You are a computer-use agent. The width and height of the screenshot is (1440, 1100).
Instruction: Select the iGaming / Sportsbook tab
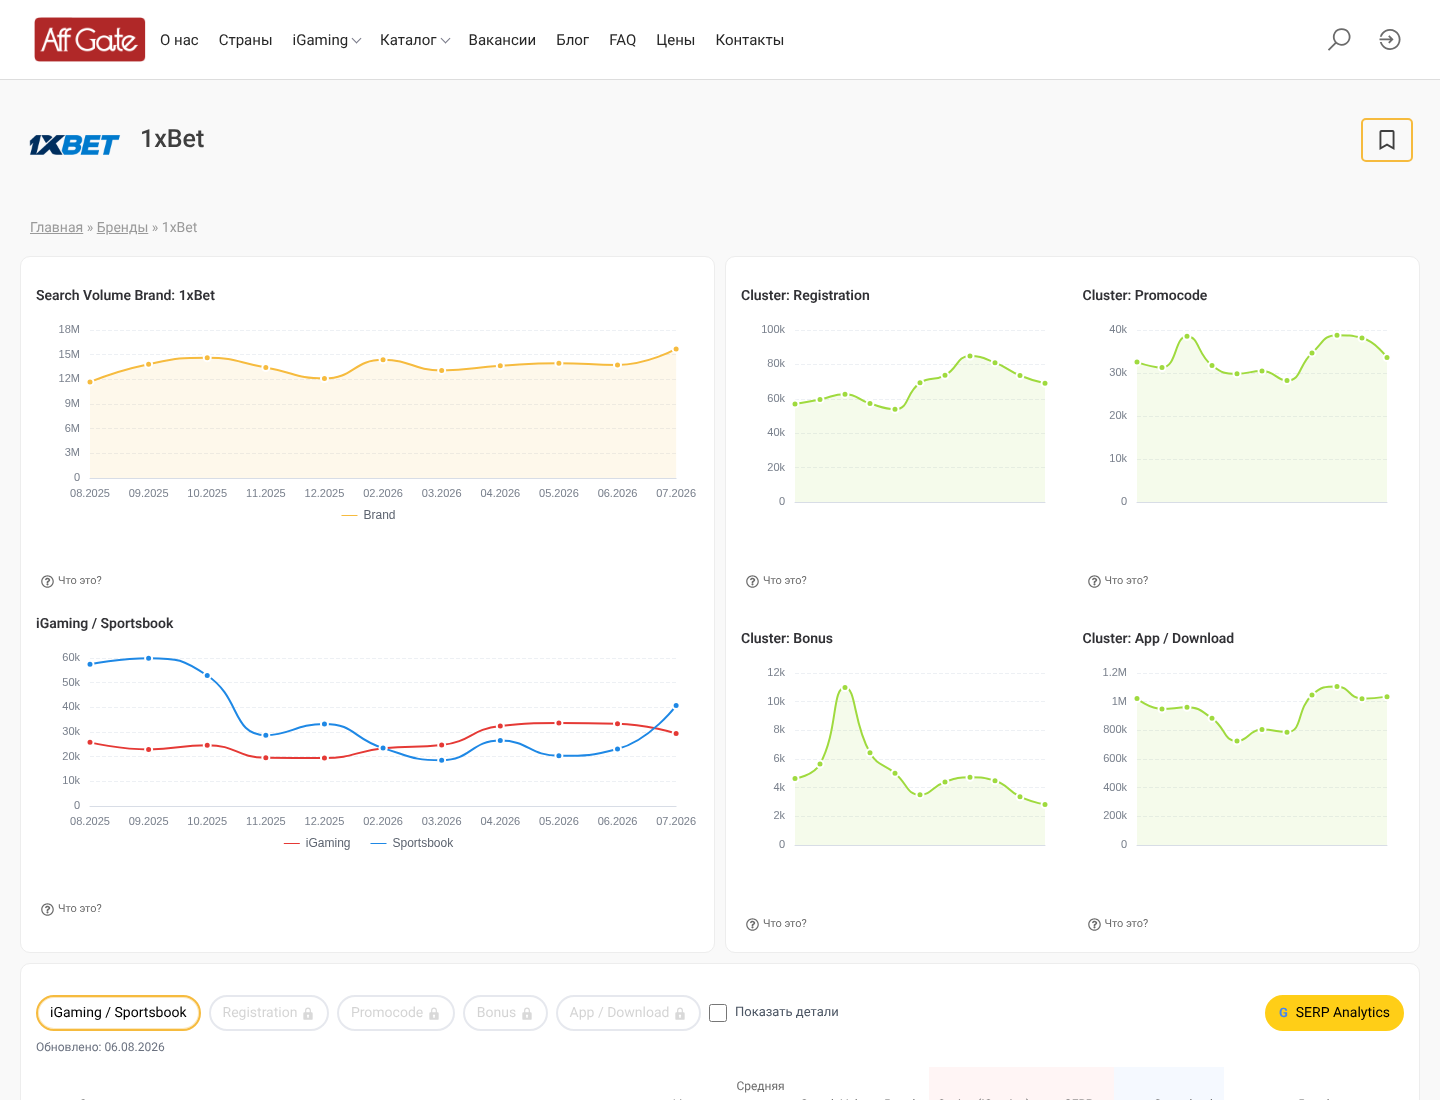click(118, 1013)
